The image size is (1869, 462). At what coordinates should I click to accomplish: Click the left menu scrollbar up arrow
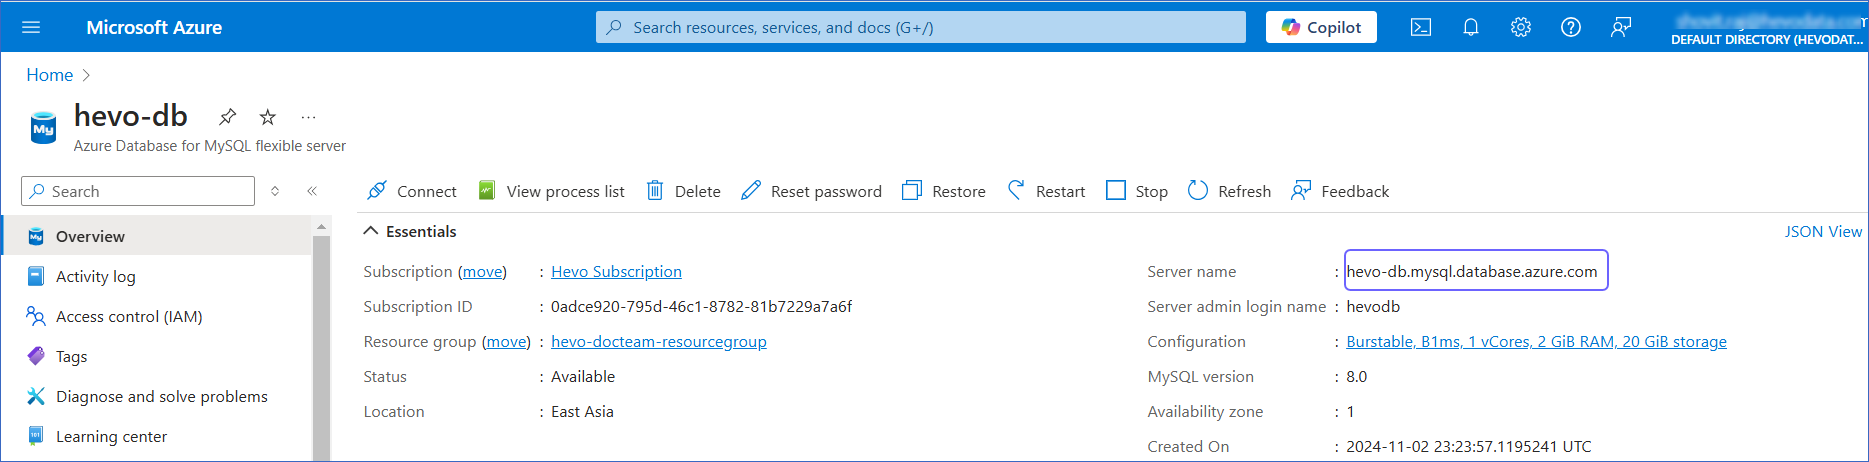click(321, 227)
